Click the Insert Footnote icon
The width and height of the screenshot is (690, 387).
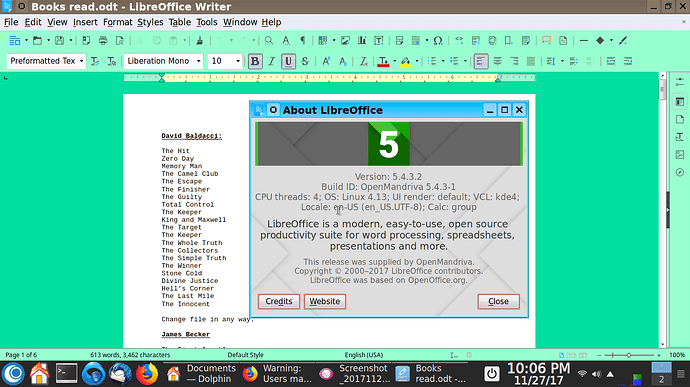(x=476, y=41)
